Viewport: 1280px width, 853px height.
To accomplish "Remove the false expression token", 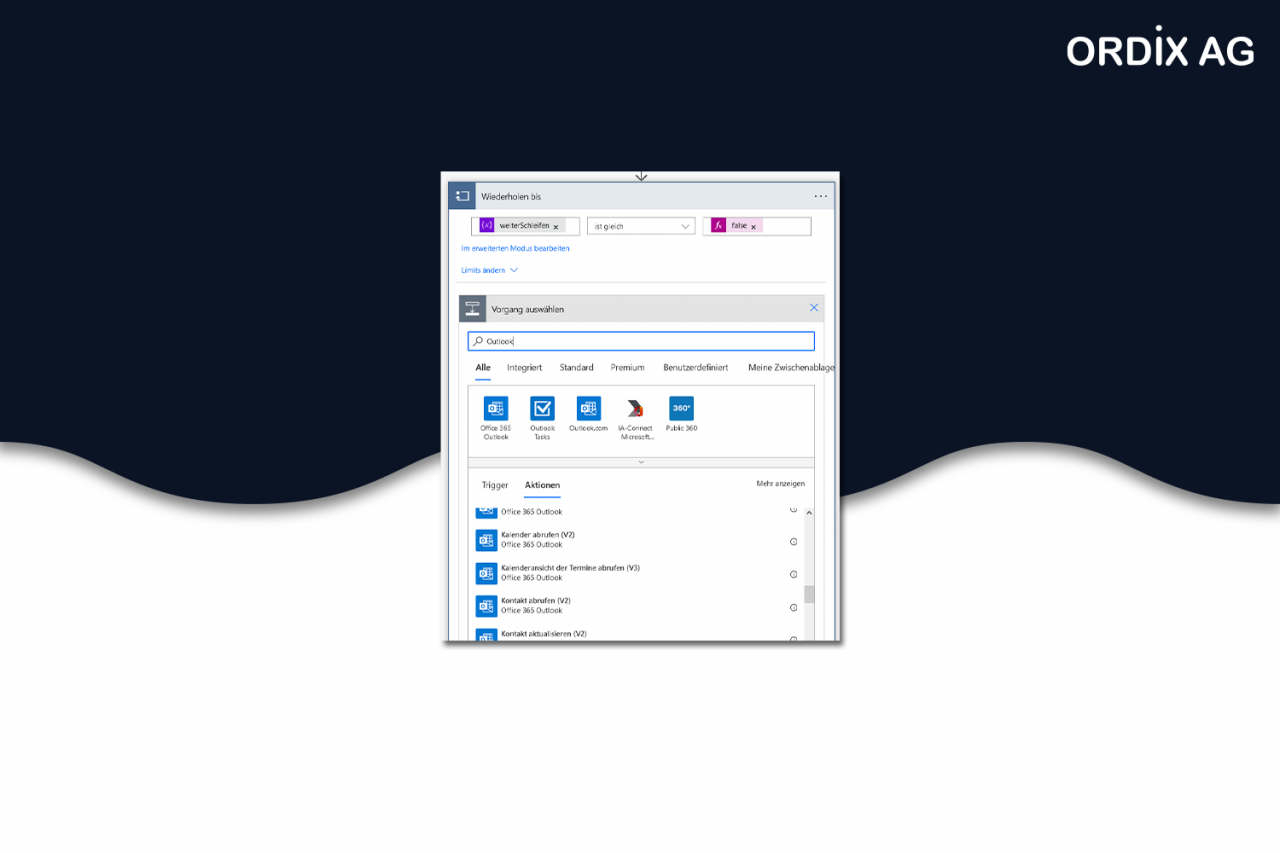I will pyautogui.click(x=753, y=227).
